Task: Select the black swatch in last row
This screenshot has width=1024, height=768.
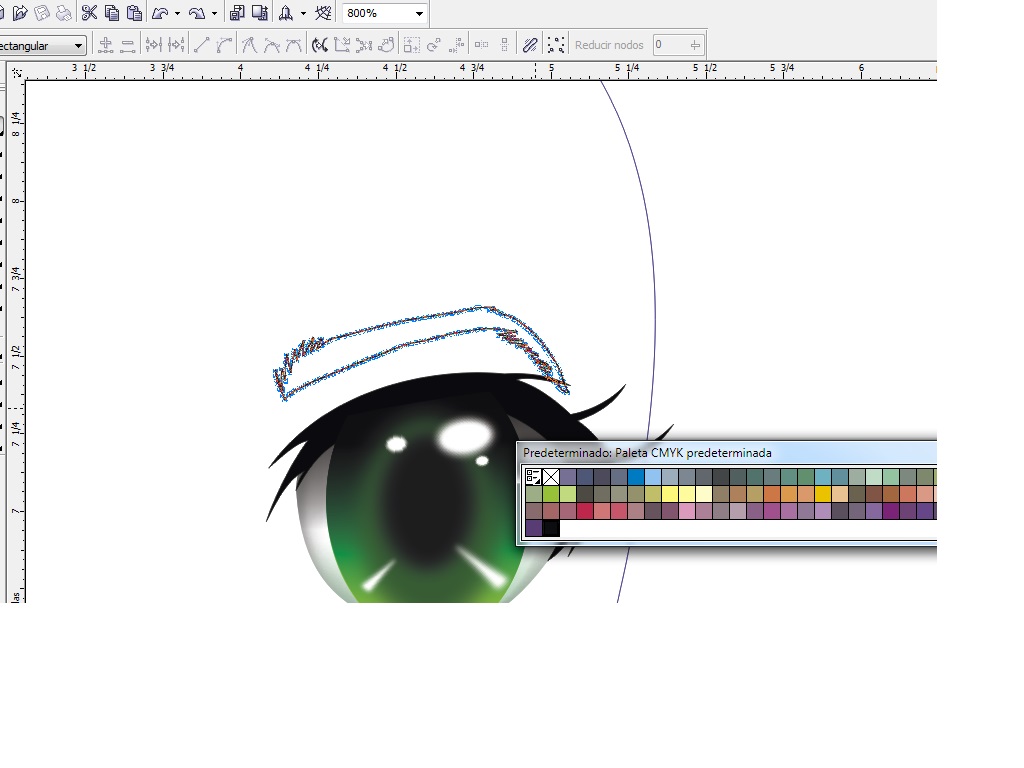Action: (551, 528)
